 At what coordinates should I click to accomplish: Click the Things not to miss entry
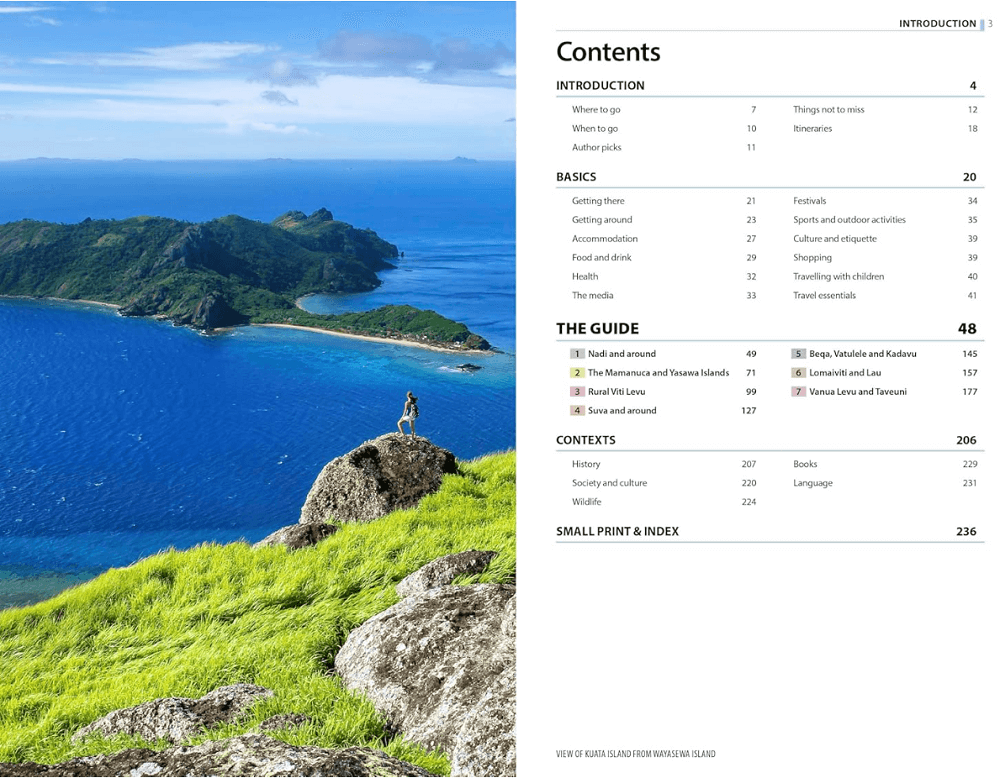[x=828, y=110]
